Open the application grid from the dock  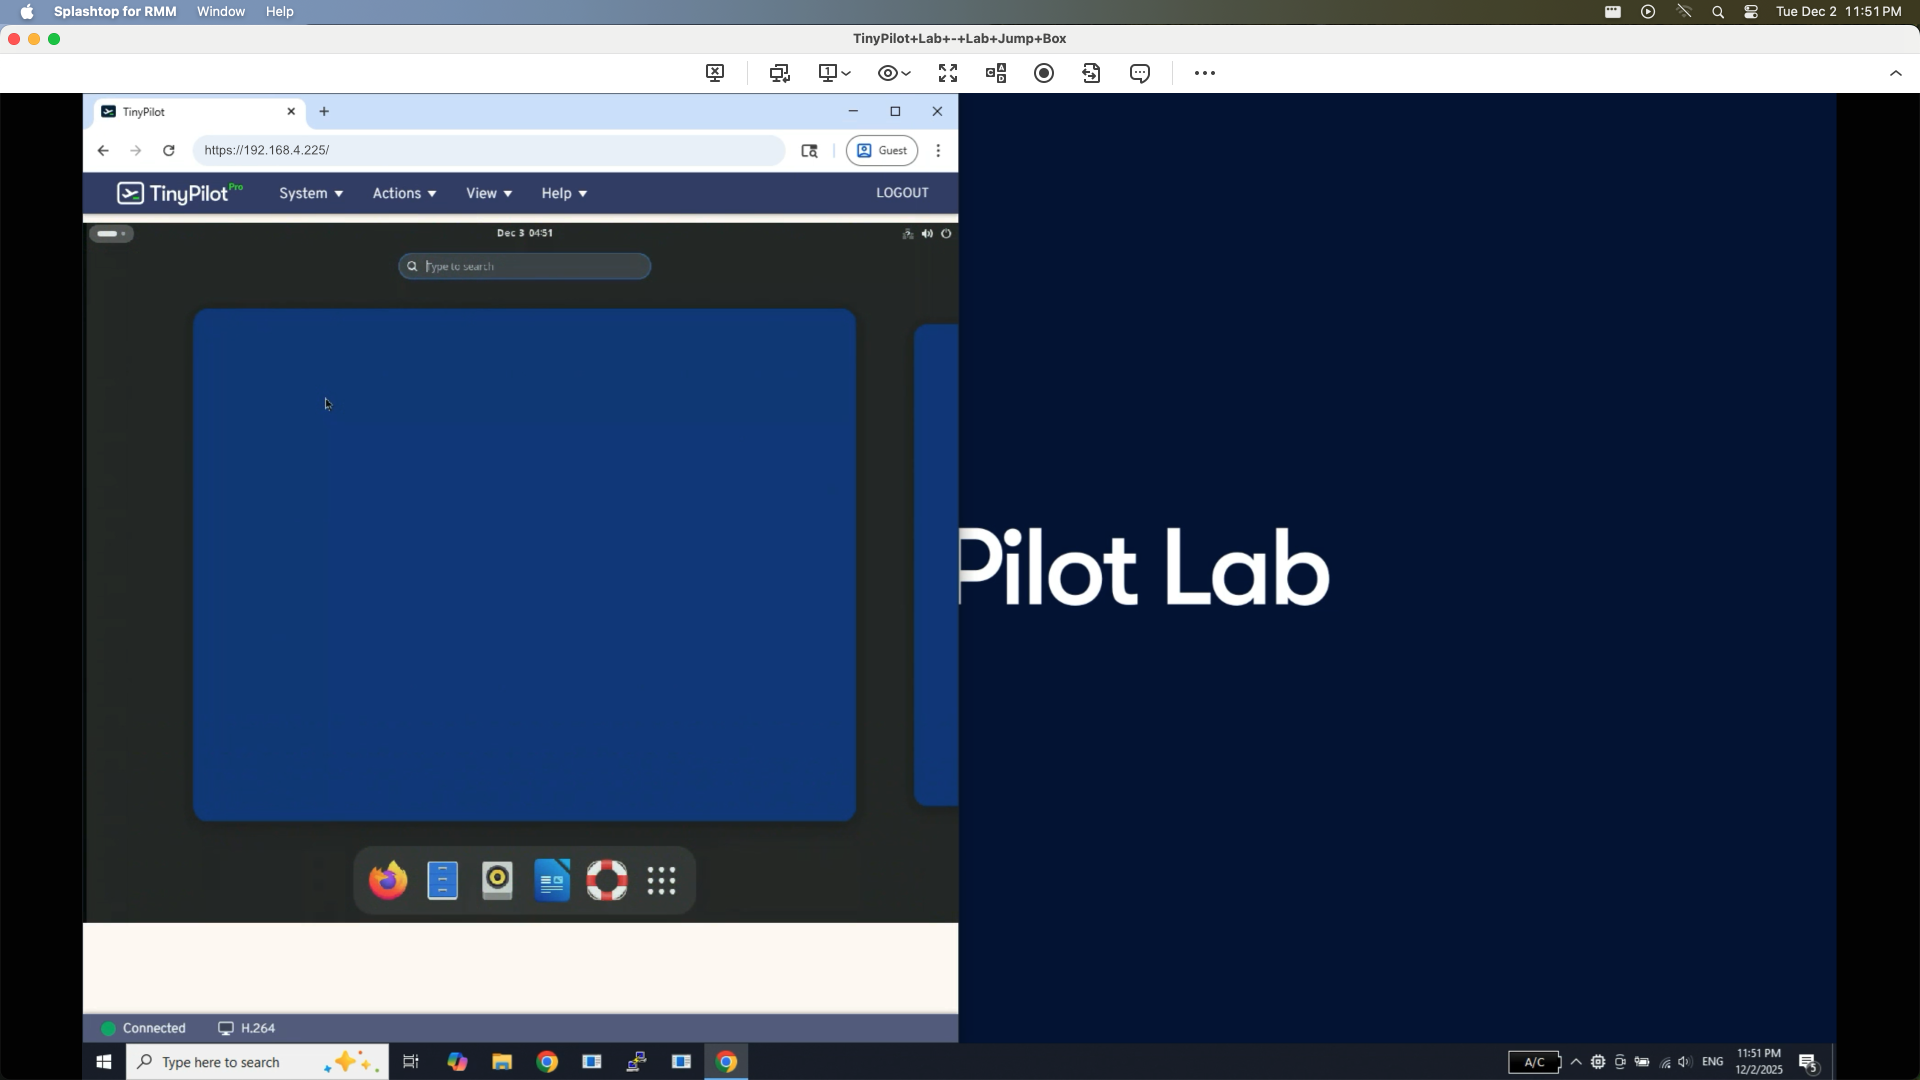662,880
